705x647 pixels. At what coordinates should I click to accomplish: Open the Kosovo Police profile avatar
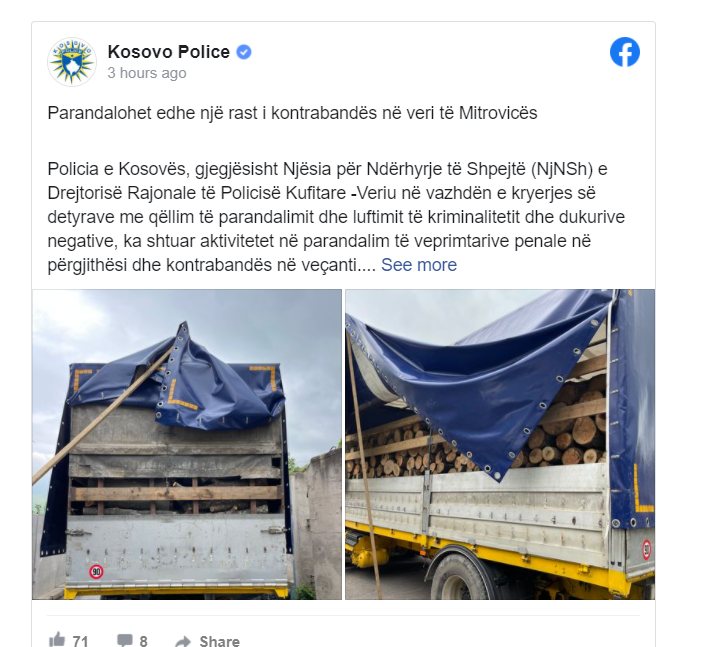[72, 62]
